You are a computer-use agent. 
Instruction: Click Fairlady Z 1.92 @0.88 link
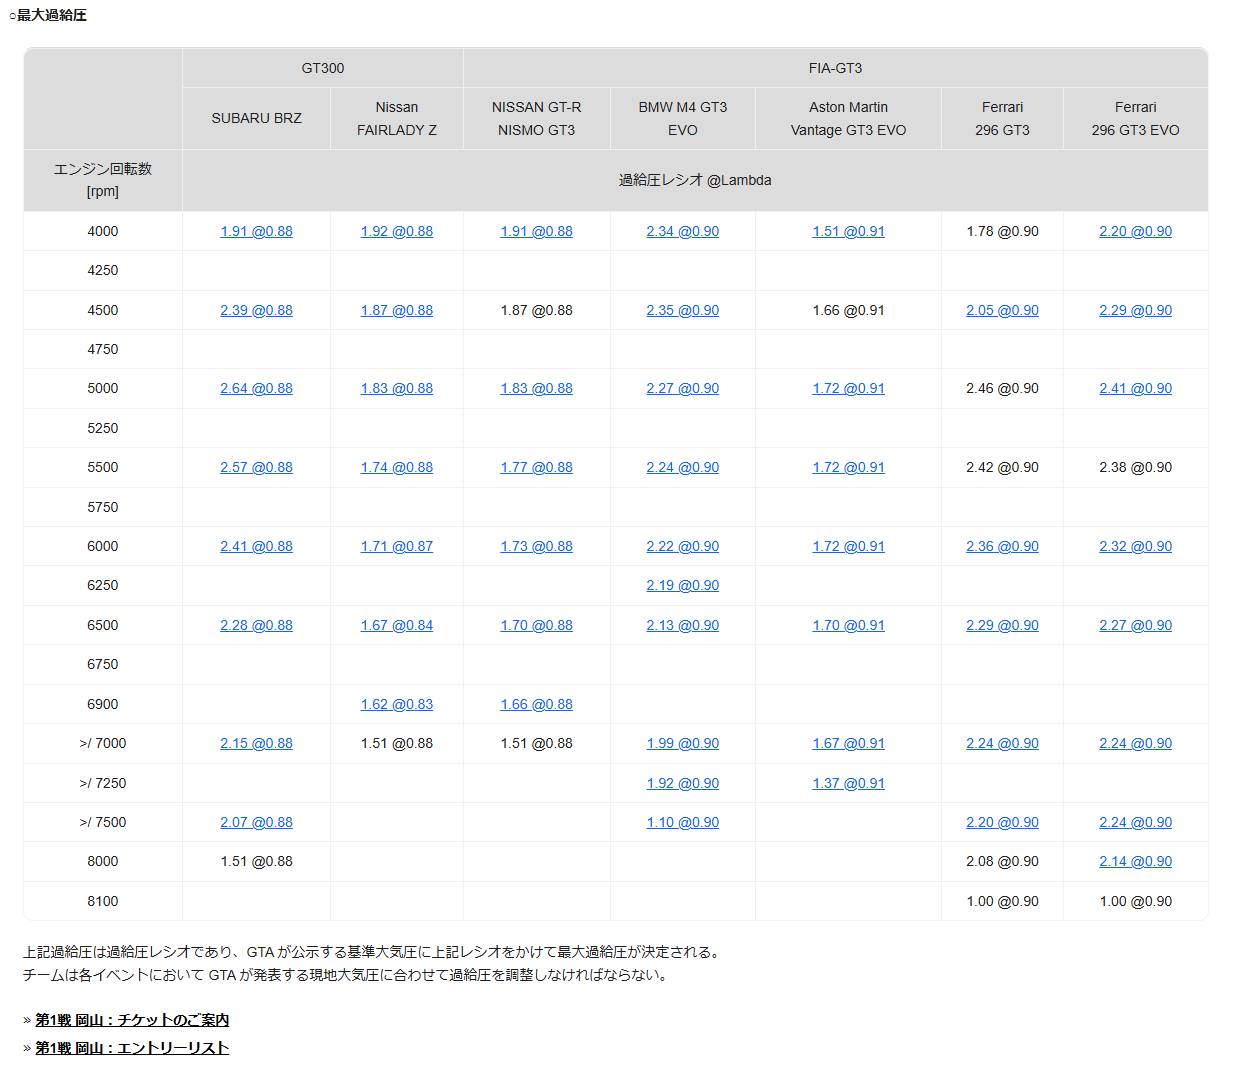[x=397, y=231]
